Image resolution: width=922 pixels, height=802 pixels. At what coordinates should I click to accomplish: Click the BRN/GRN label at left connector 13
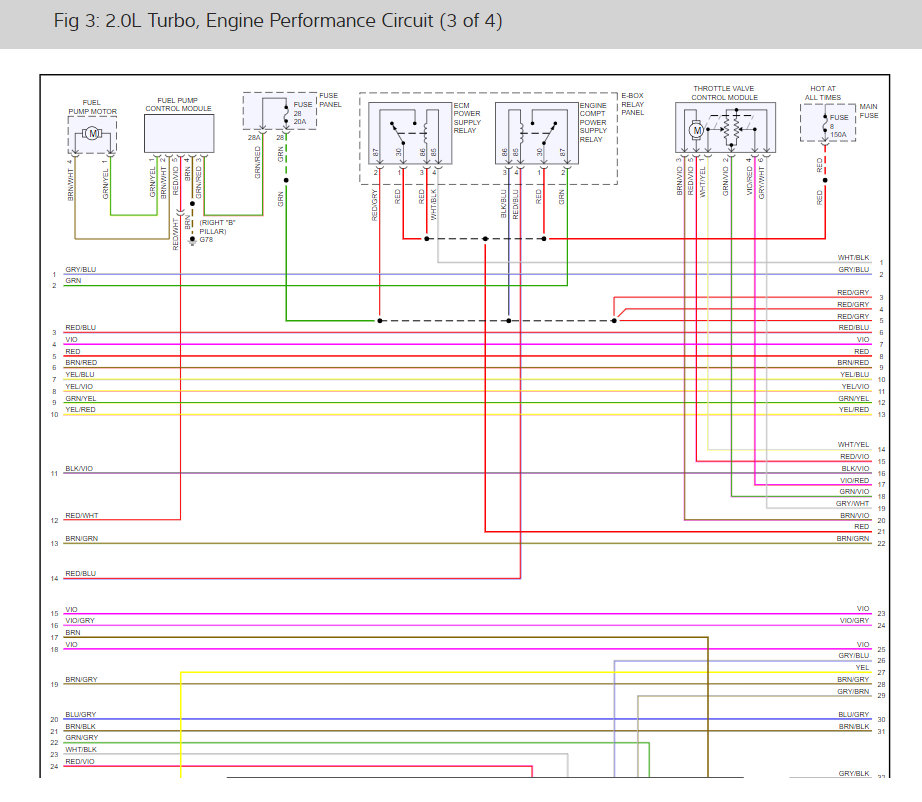pyautogui.click(x=81, y=539)
